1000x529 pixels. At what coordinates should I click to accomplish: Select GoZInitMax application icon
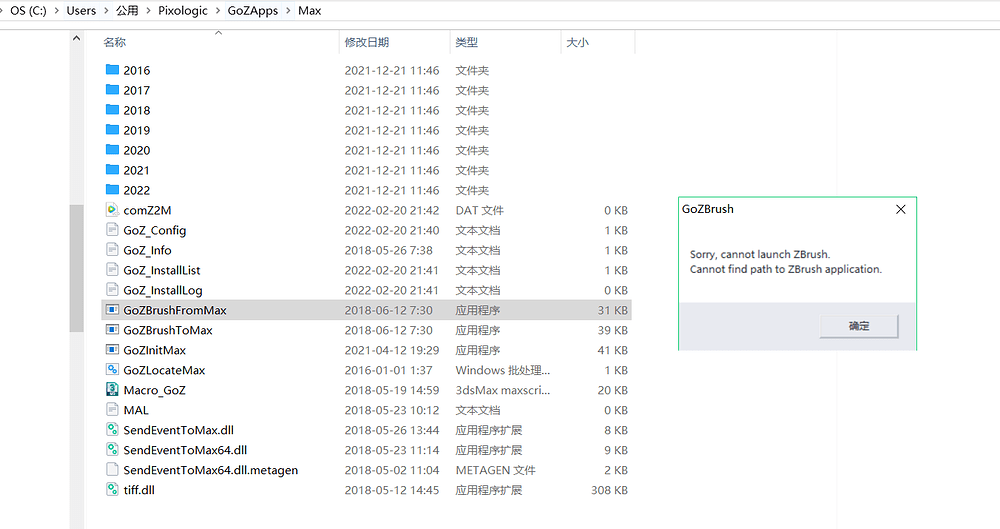pos(112,350)
